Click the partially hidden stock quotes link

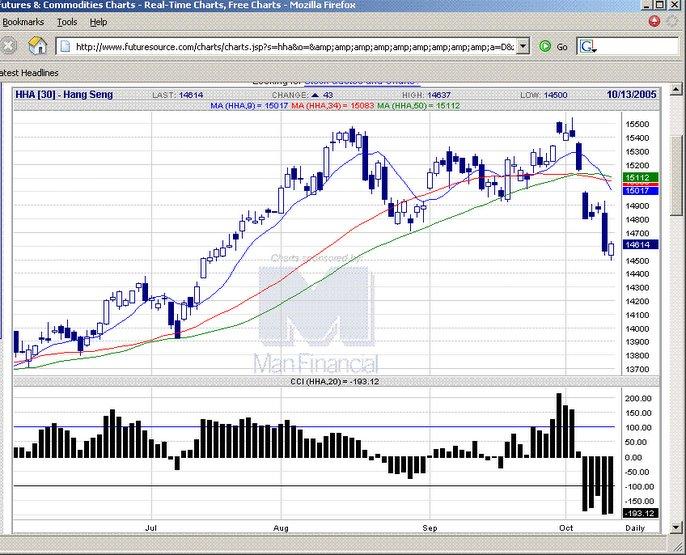coord(362,82)
